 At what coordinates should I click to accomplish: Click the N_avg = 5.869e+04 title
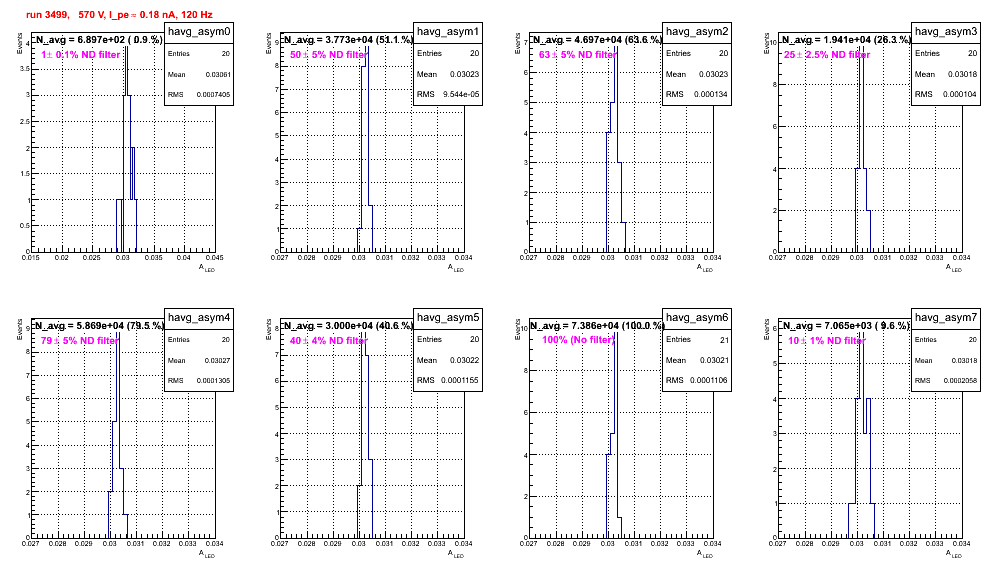point(100,326)
